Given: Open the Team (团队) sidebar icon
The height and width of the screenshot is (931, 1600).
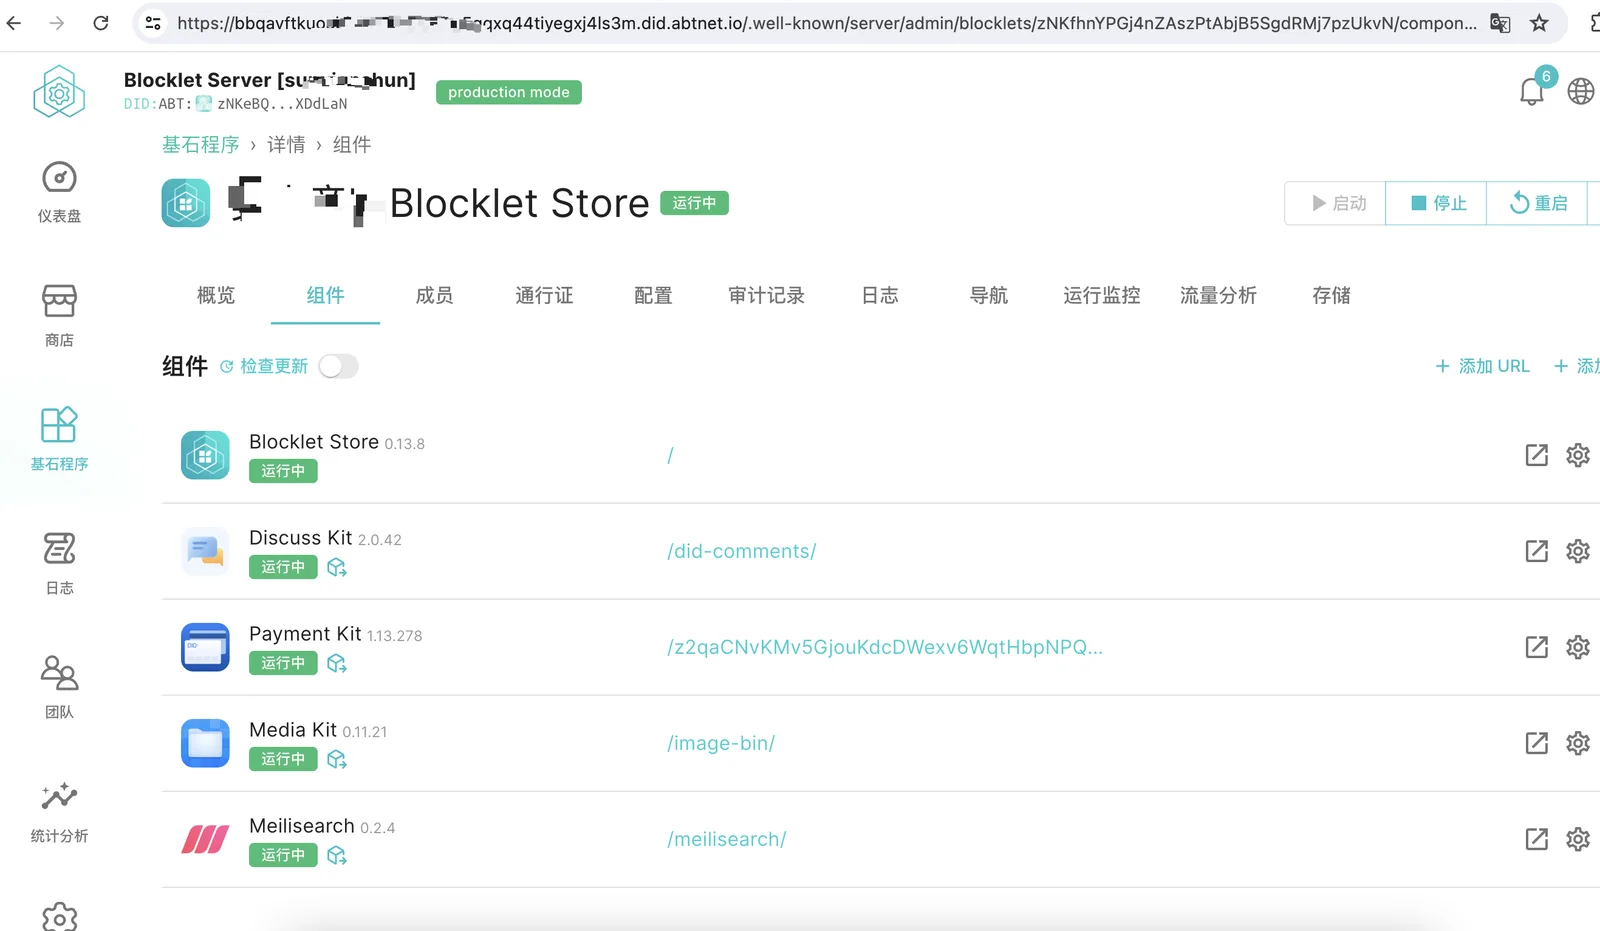Looking at the screenshot, I should point(59,673).
